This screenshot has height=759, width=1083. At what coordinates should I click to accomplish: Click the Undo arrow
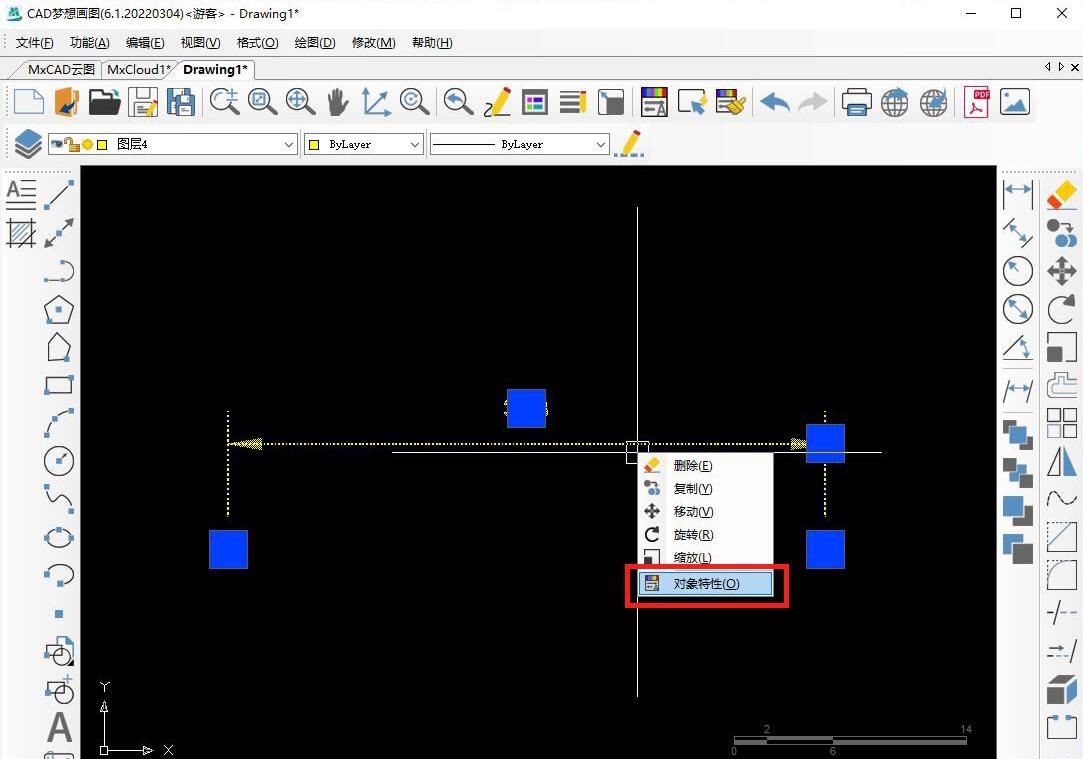774,102
